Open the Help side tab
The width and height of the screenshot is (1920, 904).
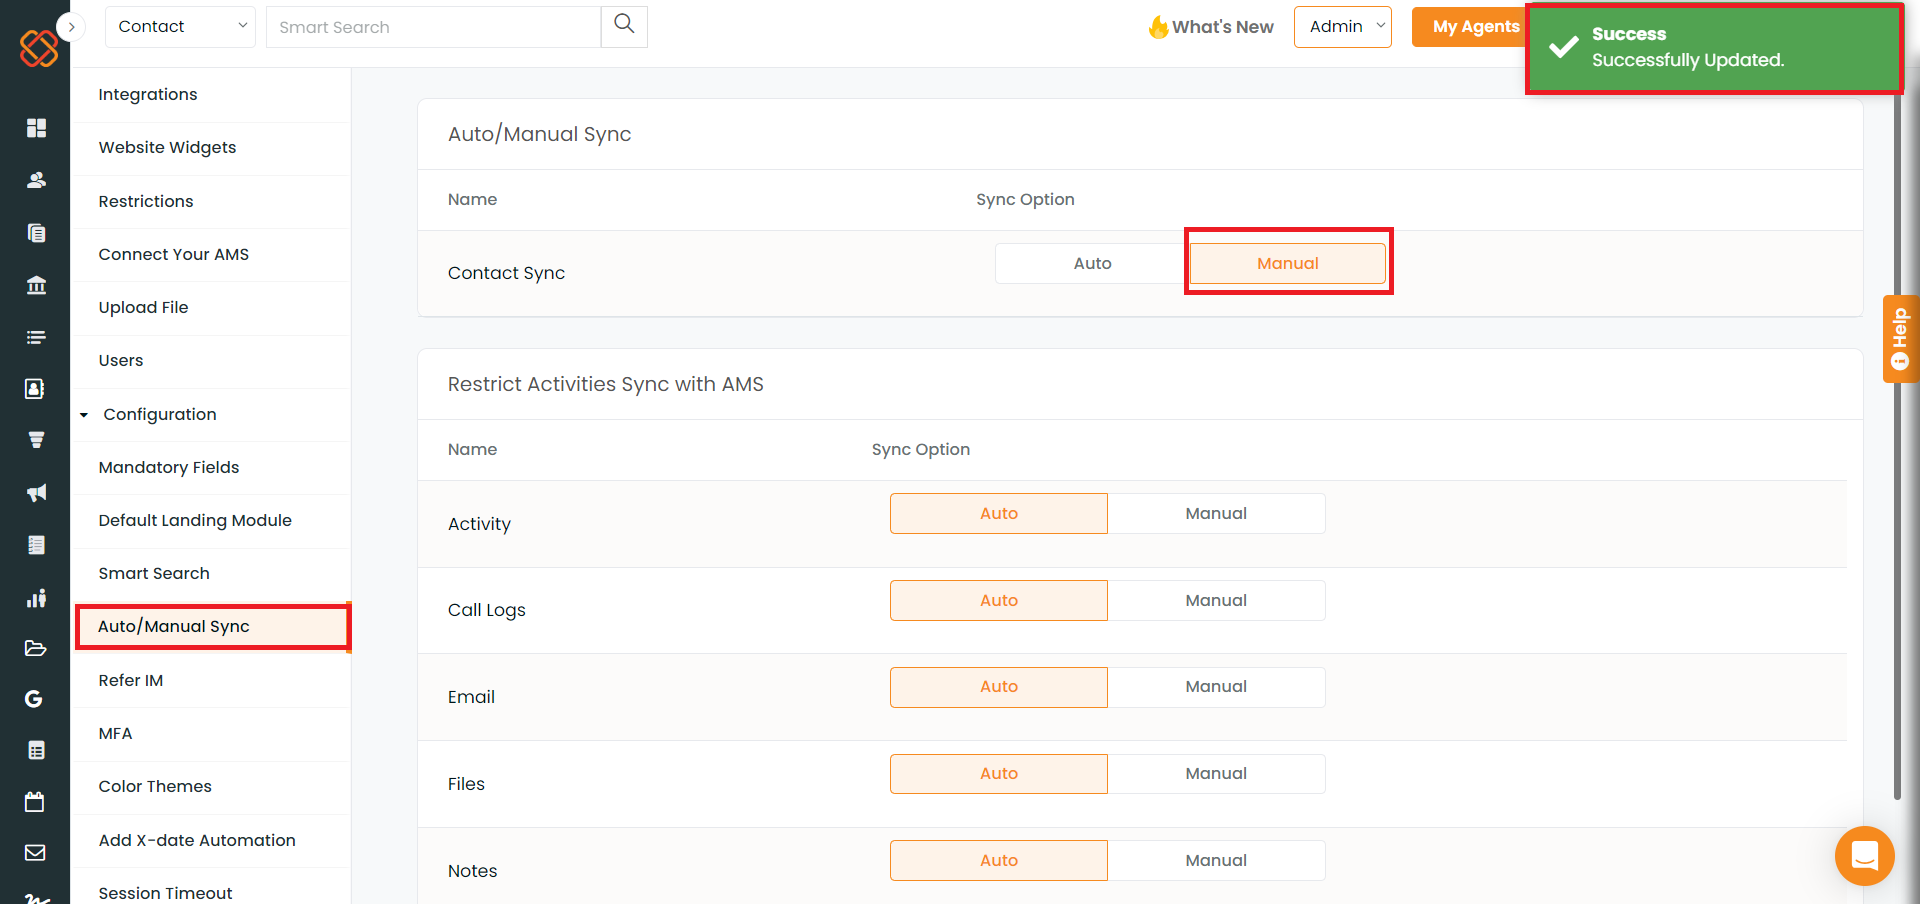[1900, 339]
